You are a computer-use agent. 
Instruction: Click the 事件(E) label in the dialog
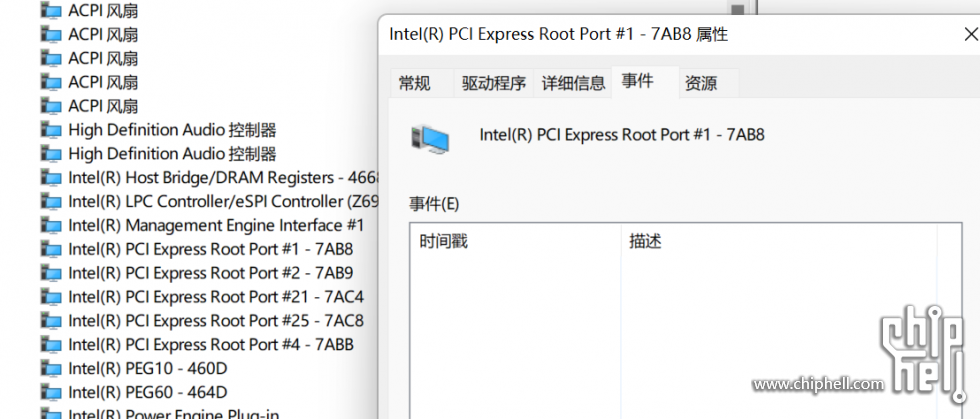tap(434, 204)
